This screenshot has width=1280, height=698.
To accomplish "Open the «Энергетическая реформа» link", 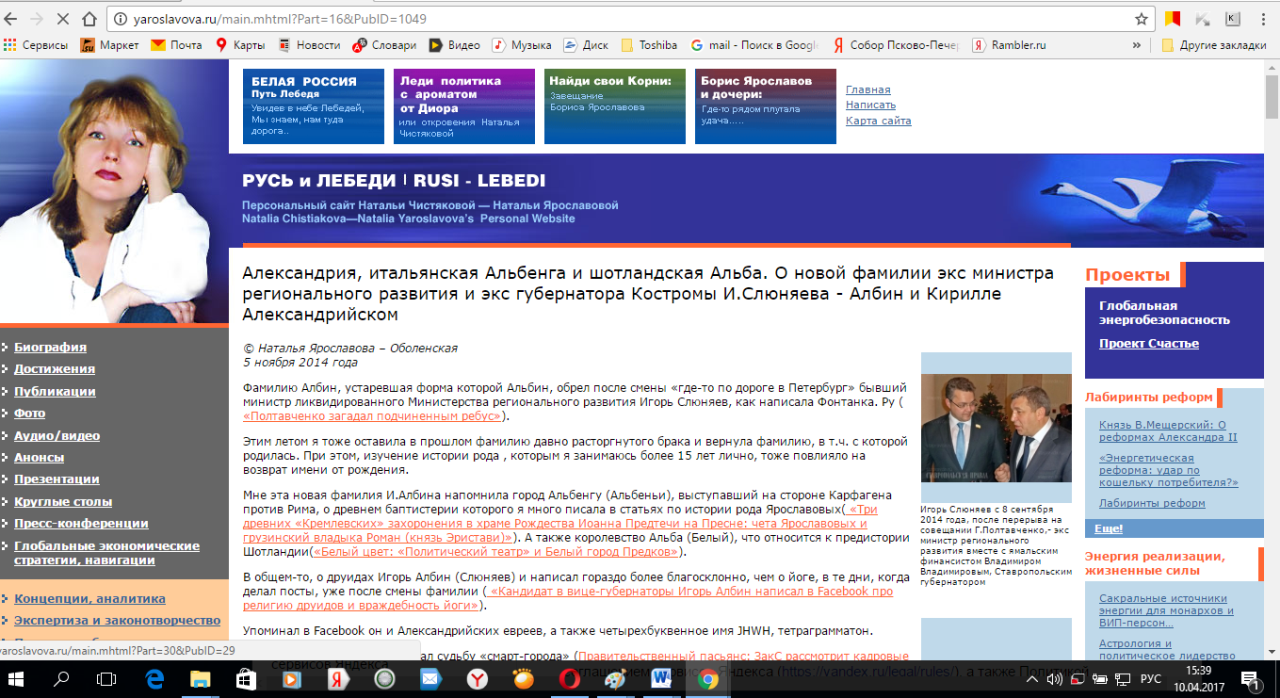I will 1168,470.
